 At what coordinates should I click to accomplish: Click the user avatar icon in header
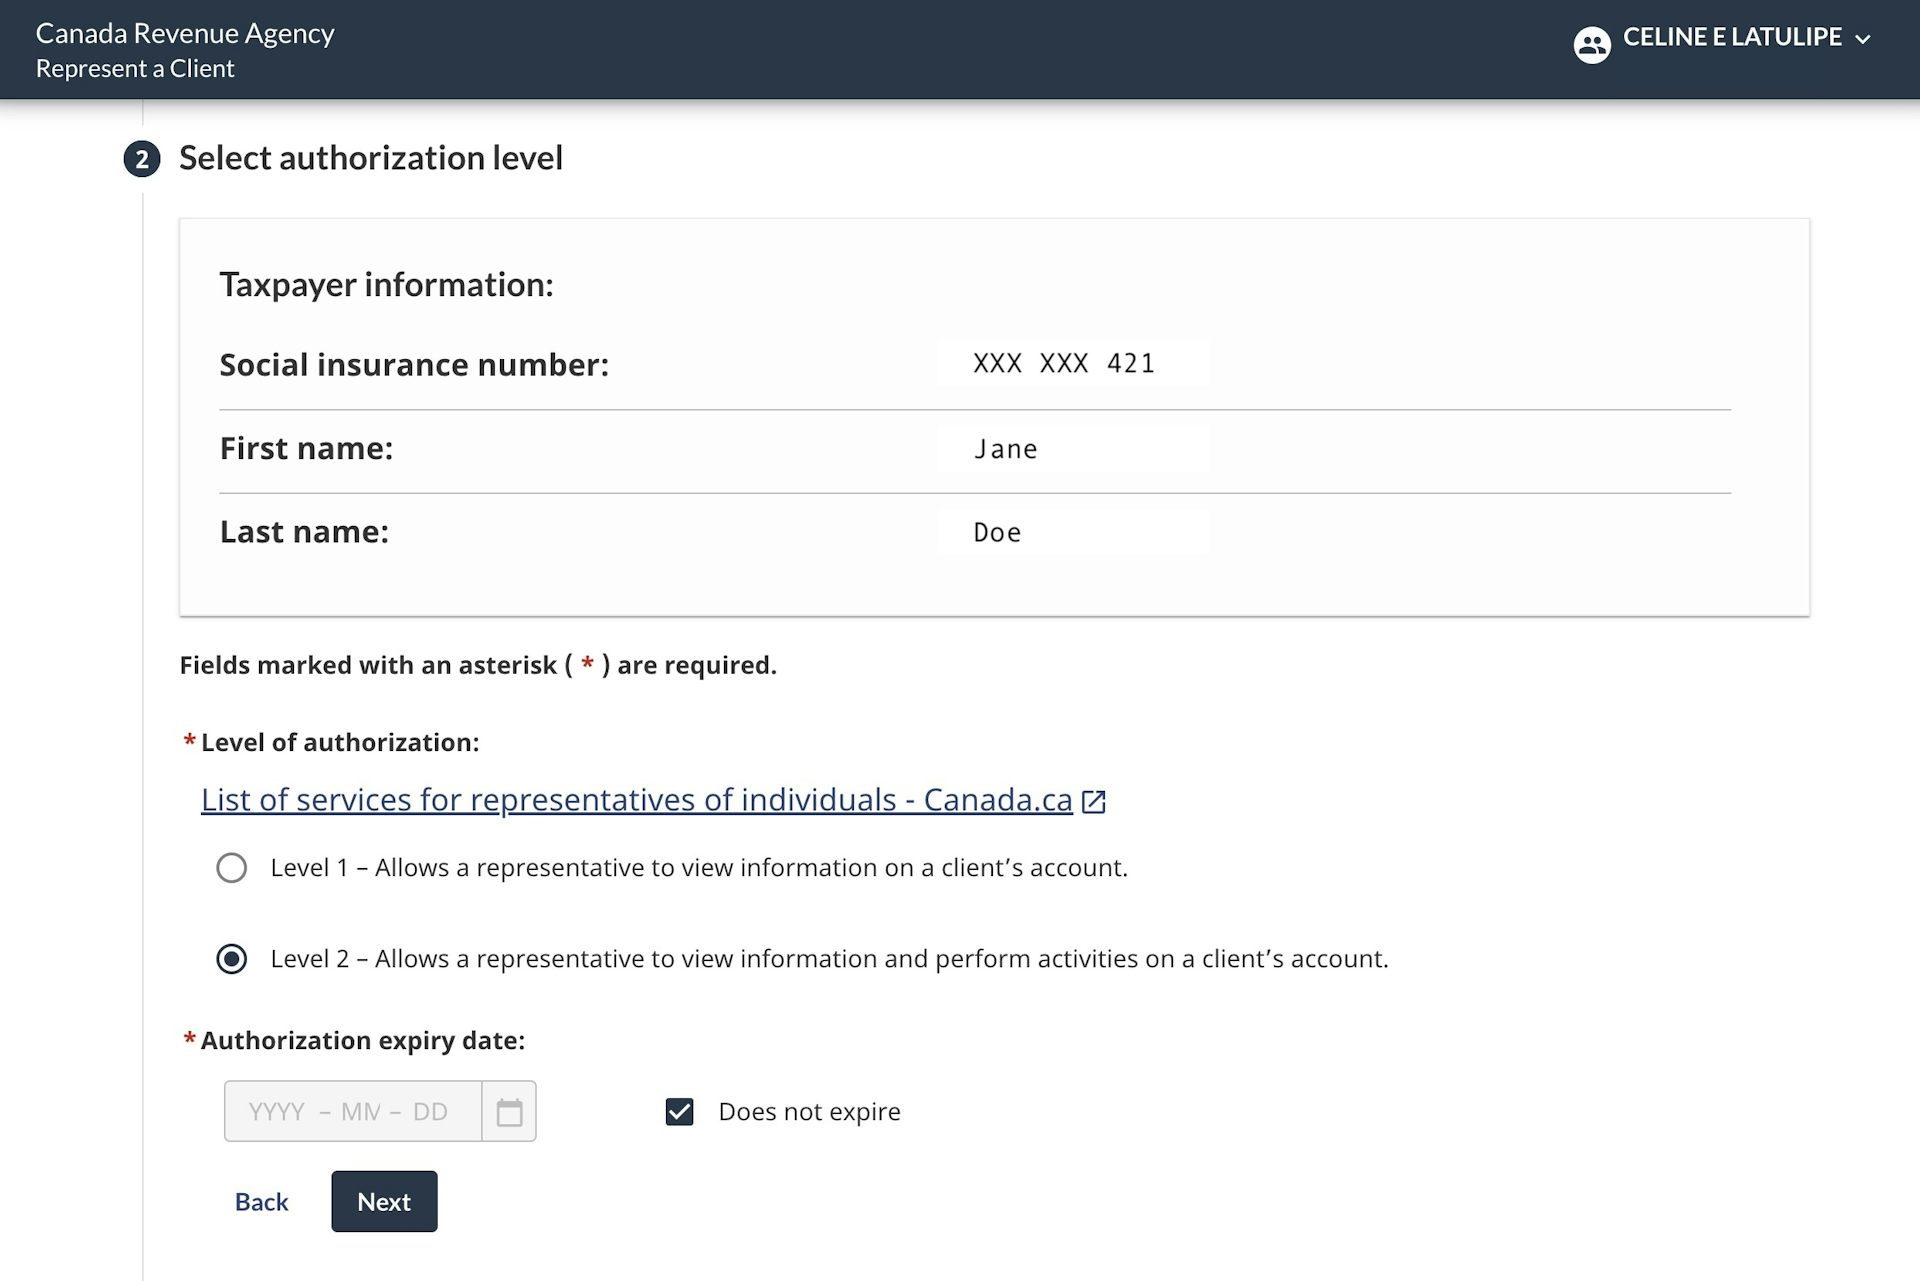pyautogui.click(x=1591, y=44)
